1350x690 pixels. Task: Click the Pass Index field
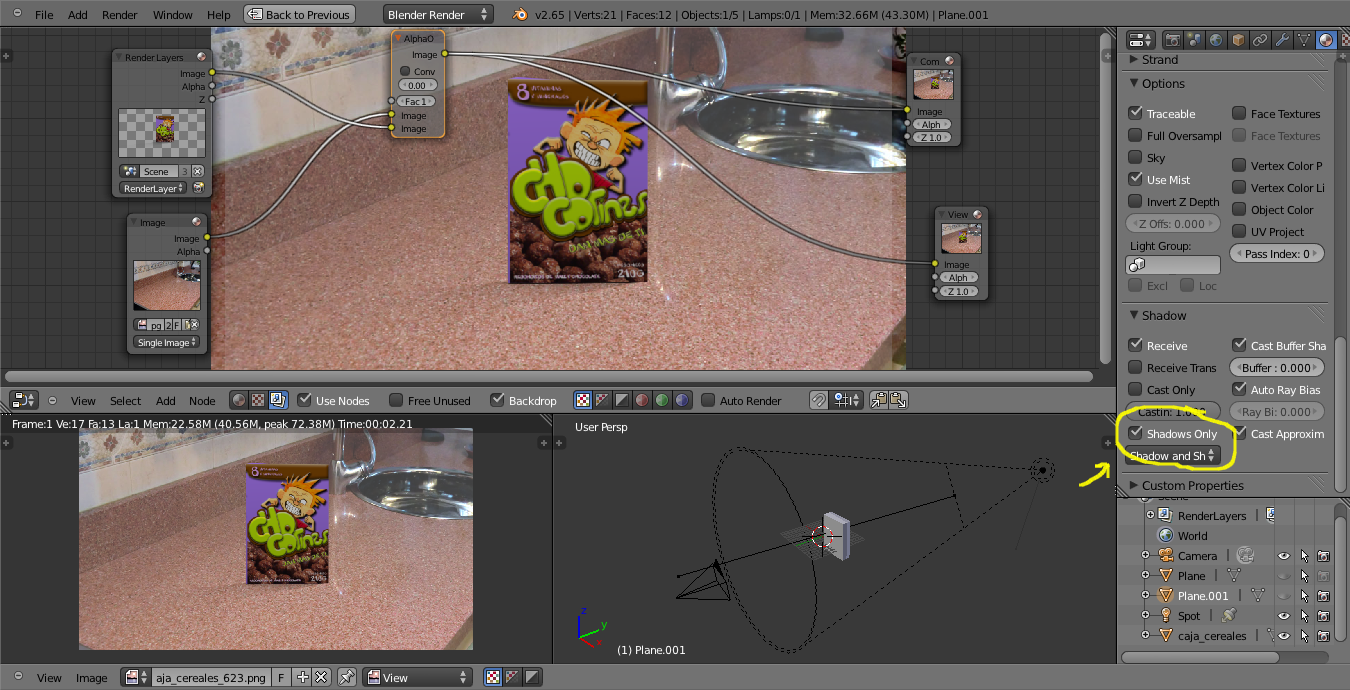point(1277,254)
